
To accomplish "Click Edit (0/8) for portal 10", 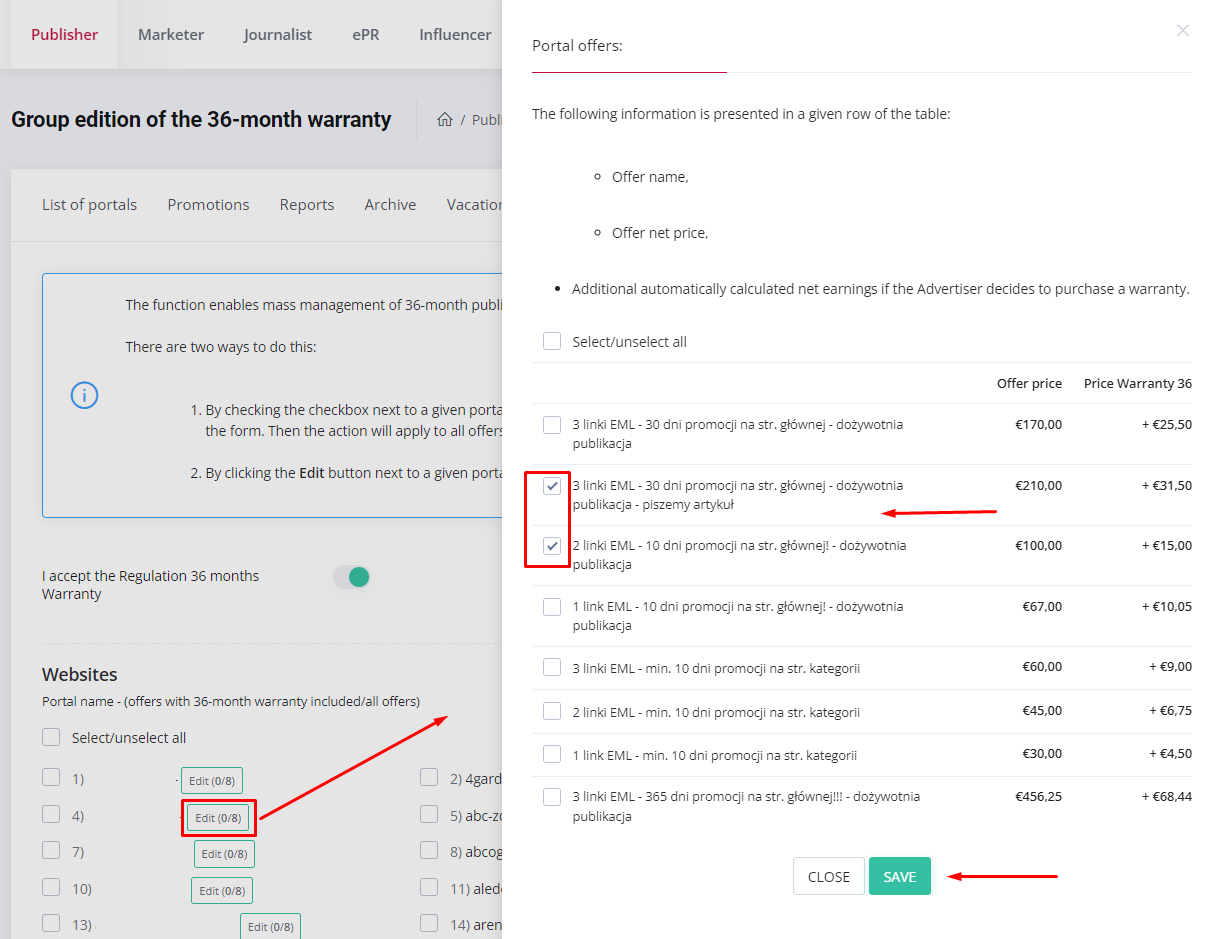I will point(222,891).
